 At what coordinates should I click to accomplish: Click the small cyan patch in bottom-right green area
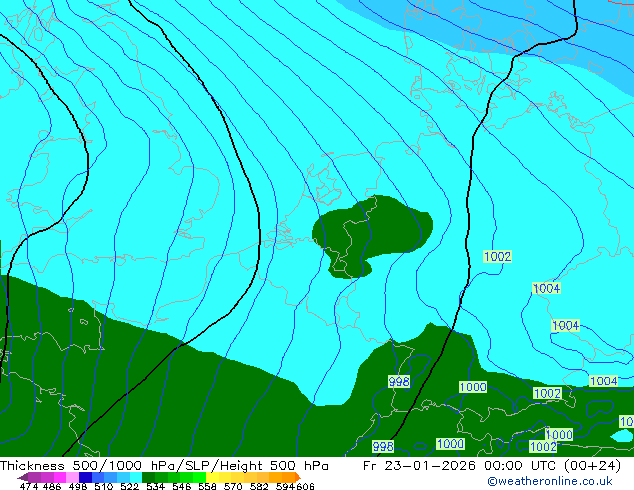click(x=622, y=436)
